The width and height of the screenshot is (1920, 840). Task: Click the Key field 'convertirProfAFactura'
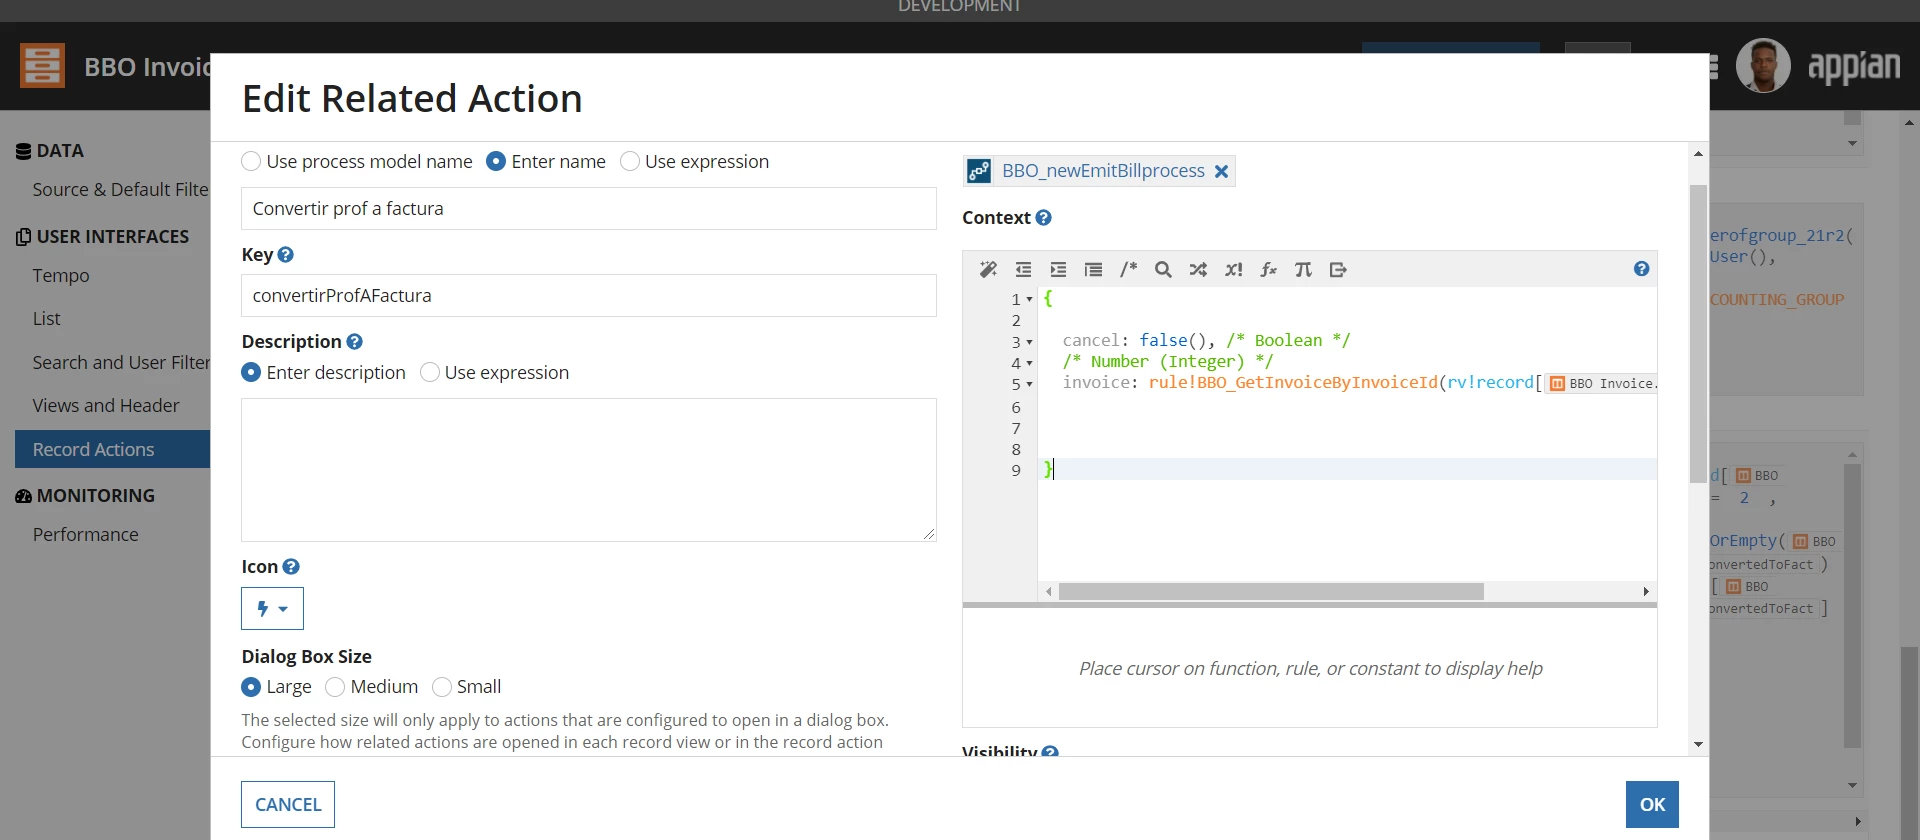pyautogui.click(x=589, y=295)
